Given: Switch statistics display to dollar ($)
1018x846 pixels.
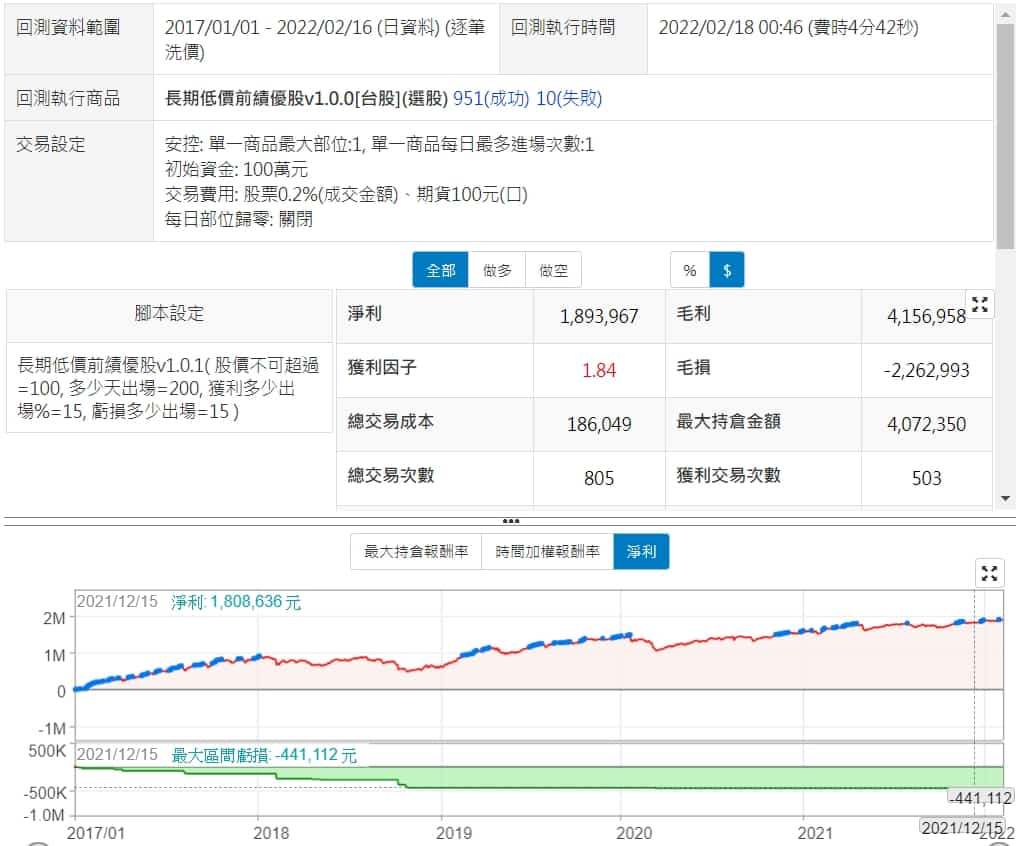Looking at the screenshot, I should click(727, 270).
